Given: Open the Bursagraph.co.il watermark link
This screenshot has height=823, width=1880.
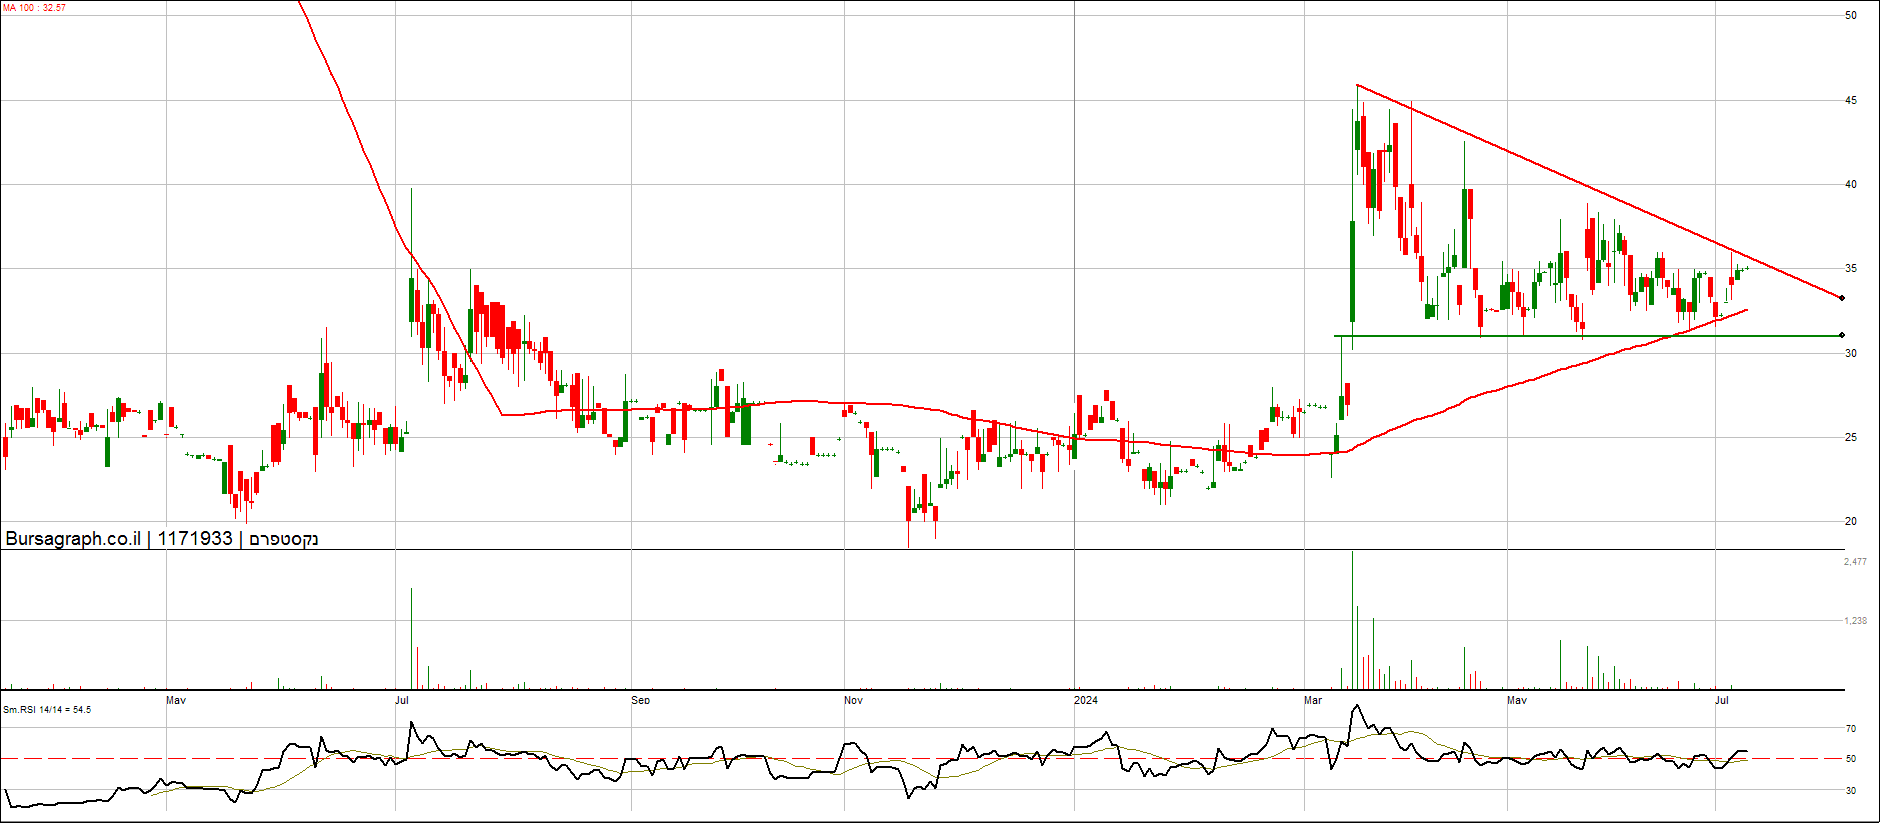Looking at the screenshot, I should coord(73,539).
